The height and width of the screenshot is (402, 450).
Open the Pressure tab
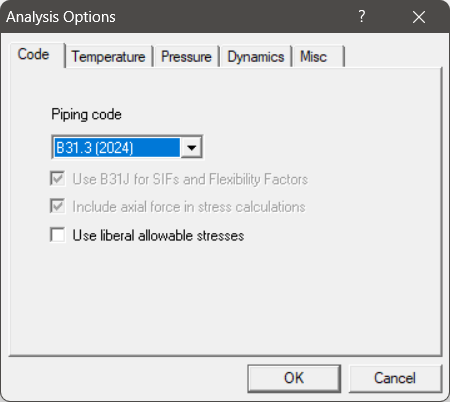point(186,56)
